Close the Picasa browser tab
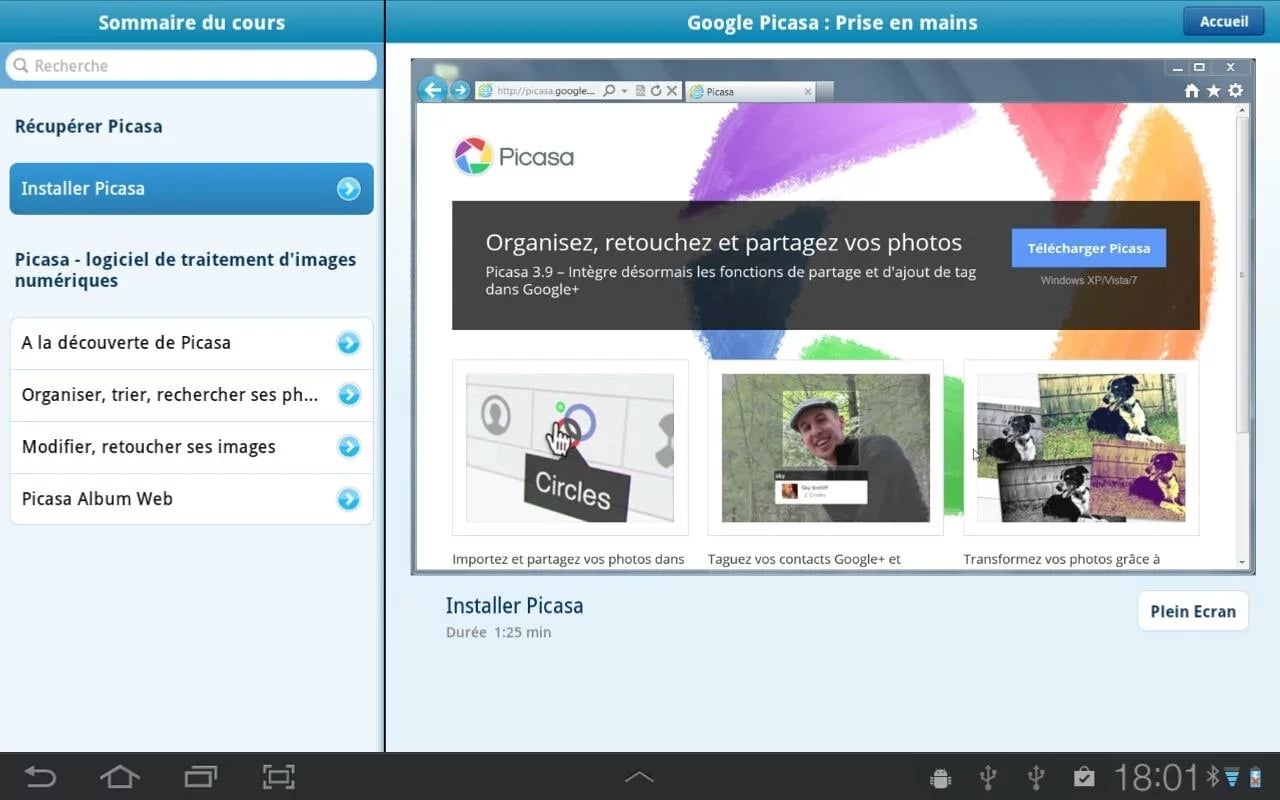 click(808, 92)
